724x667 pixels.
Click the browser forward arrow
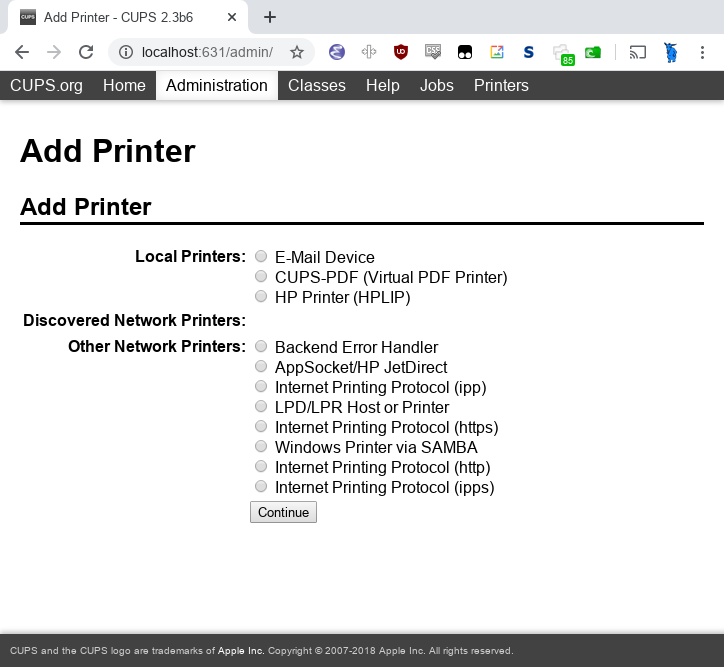(x=54, y=52)
